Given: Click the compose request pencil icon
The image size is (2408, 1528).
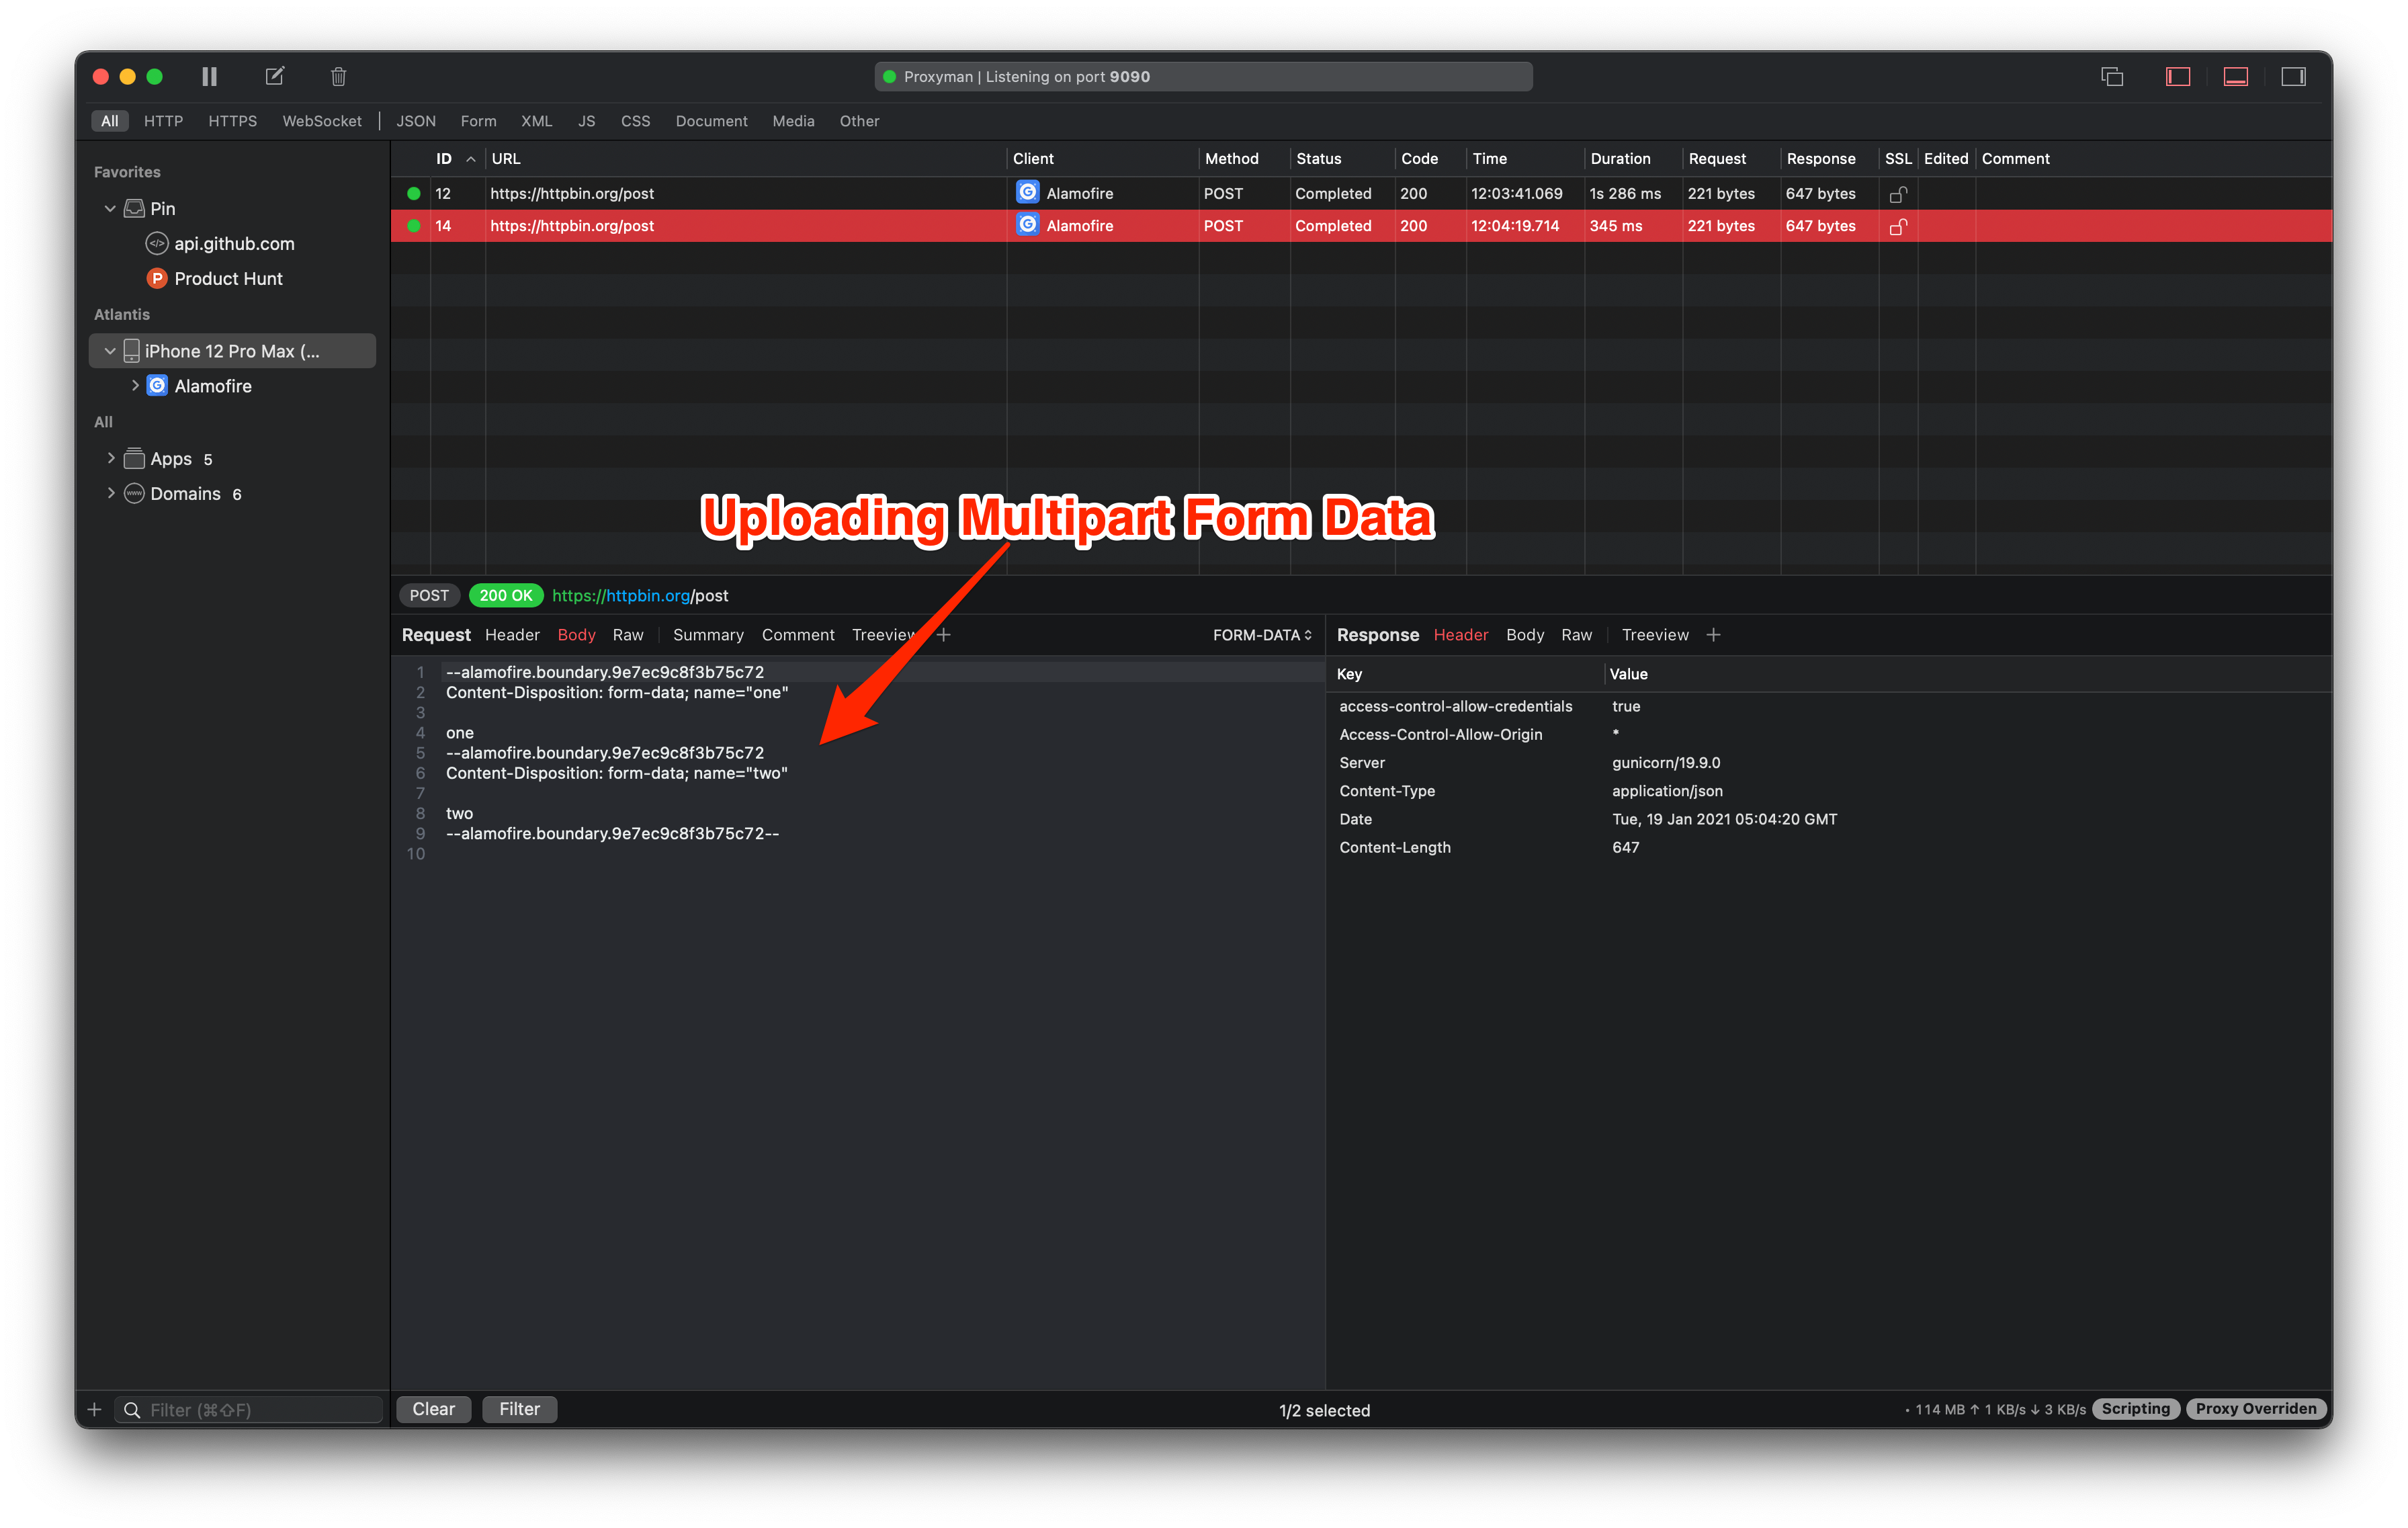Looking at the screenshot, I should tap(274, 76).
